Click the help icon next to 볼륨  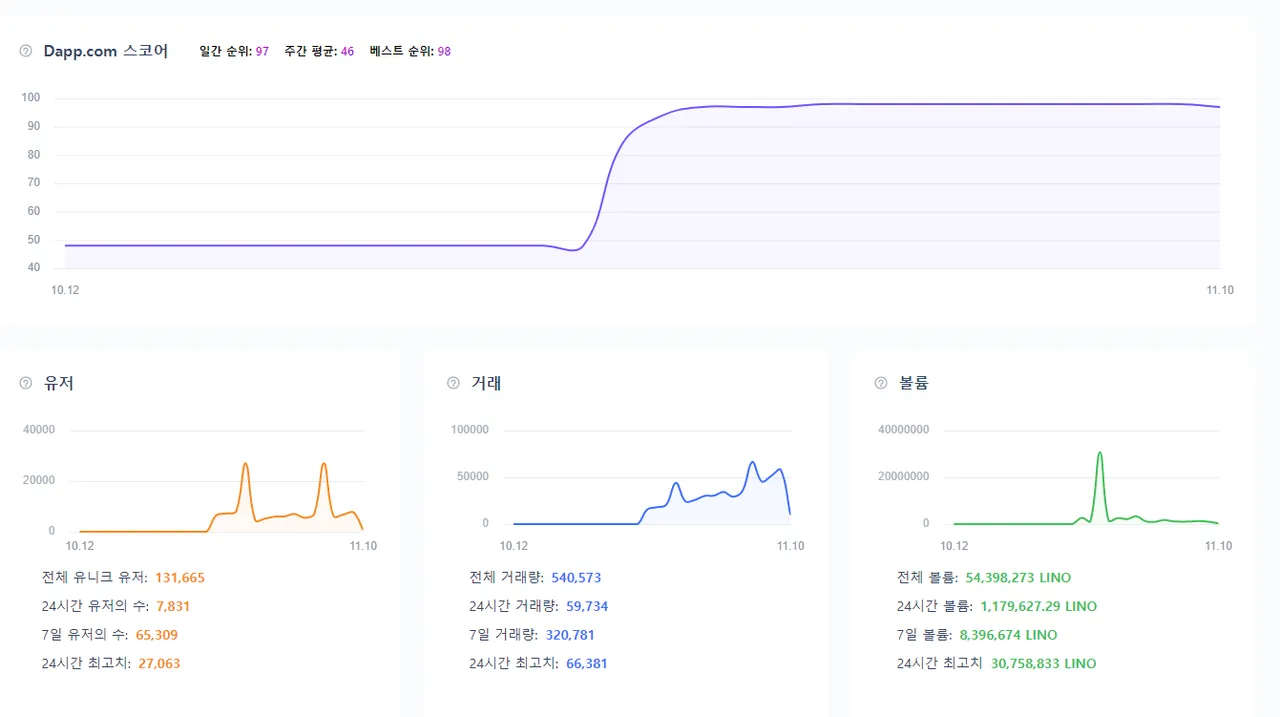point(881,383)
